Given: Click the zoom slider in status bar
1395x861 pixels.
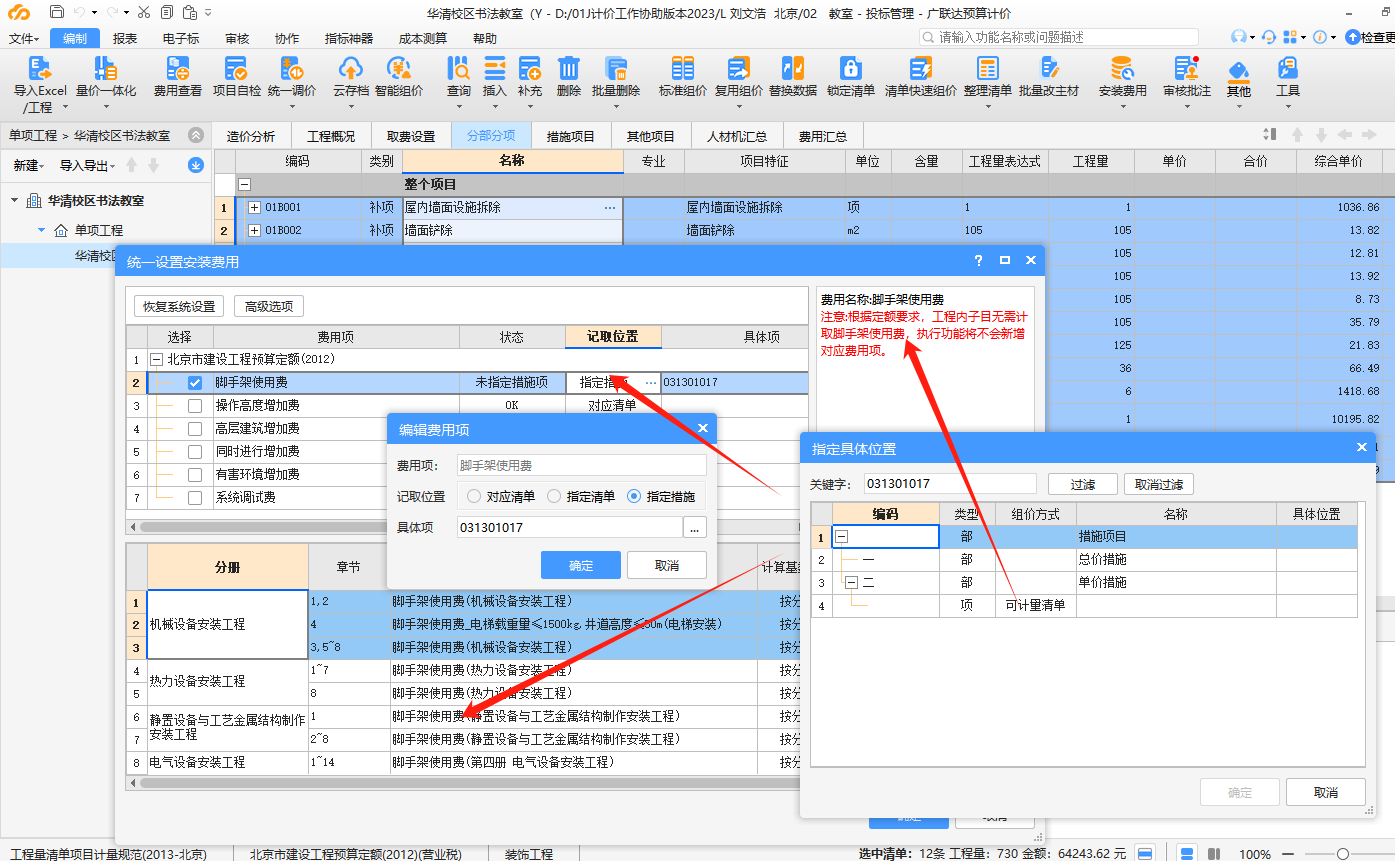Looking at the screenshot, I should point(1343,854).
